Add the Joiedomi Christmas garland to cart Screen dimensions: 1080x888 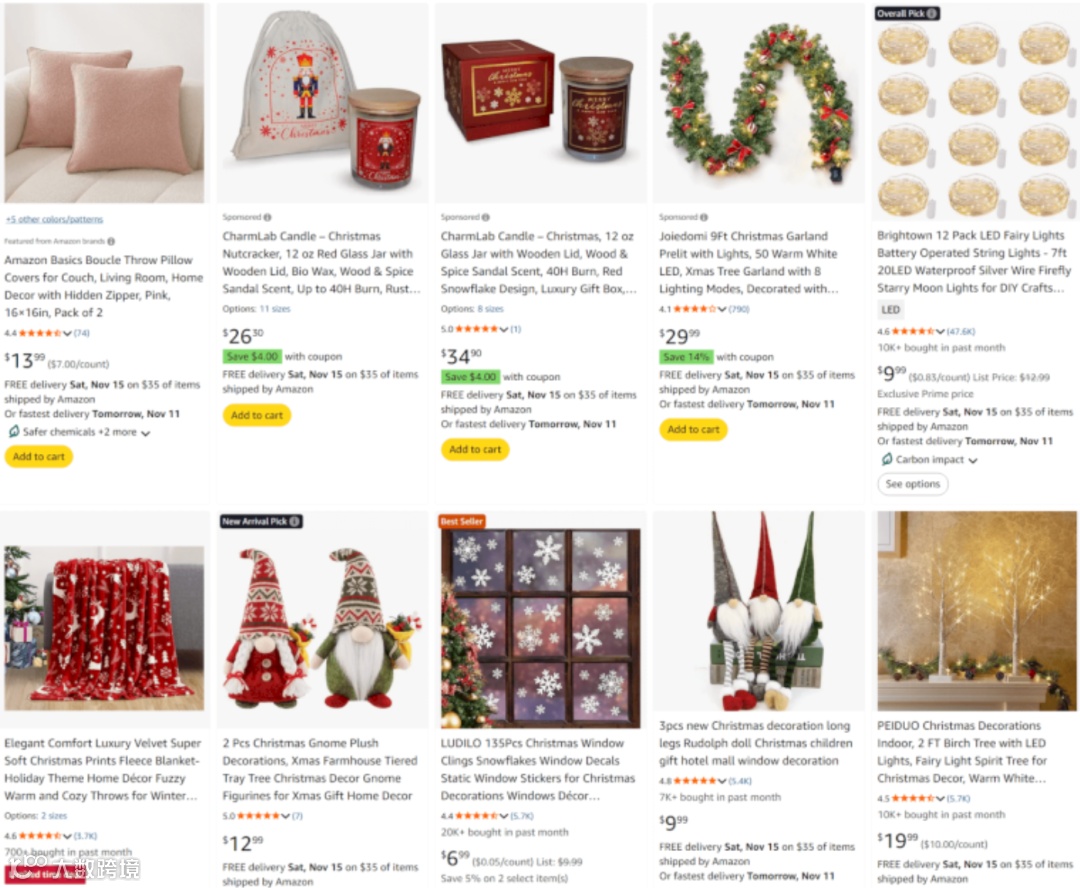[x=693, y=429]
